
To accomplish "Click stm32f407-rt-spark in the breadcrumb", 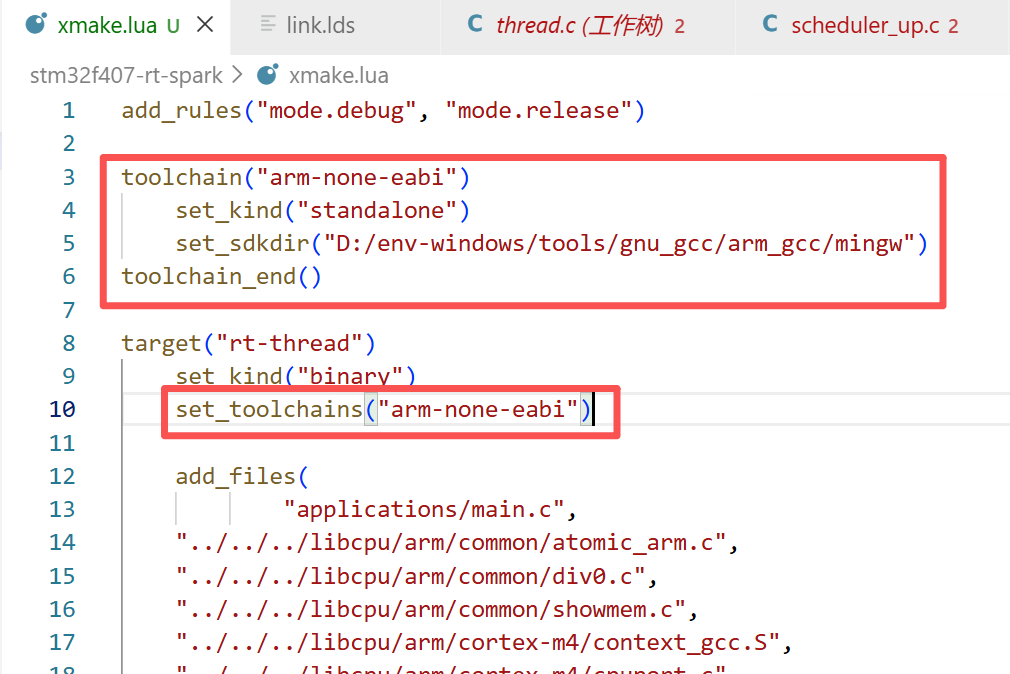I will point(126,76).
